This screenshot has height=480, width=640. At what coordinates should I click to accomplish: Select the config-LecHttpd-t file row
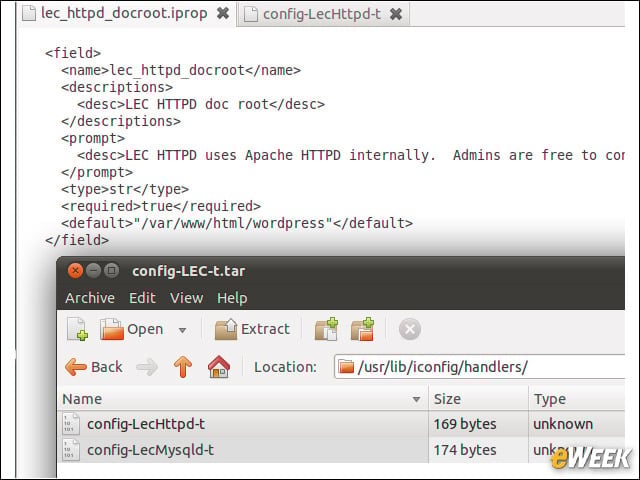pos(341,424)
